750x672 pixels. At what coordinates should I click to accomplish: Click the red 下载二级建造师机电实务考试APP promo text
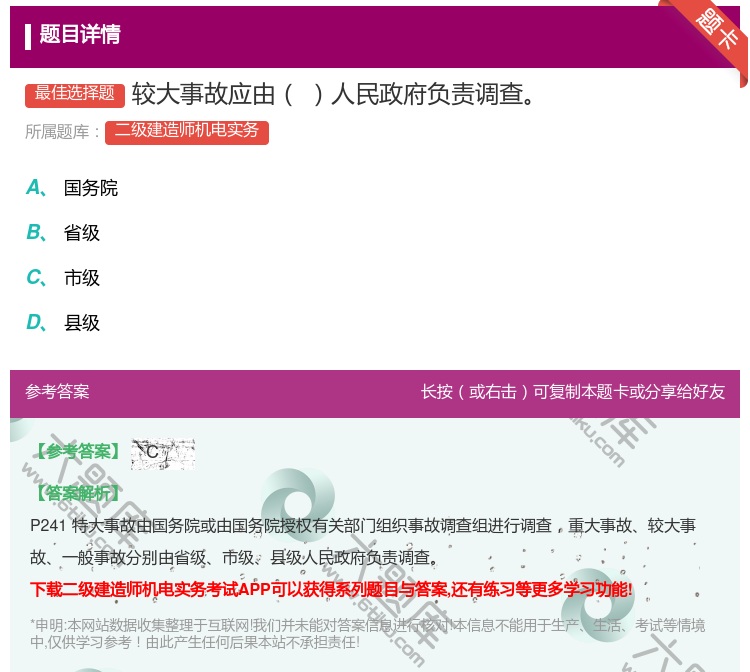pos(331,589)
